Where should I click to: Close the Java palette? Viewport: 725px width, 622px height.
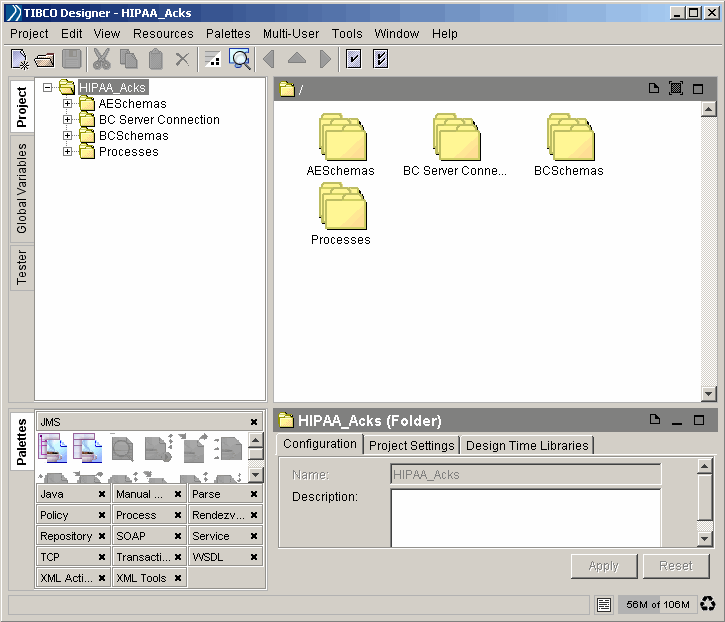click(102, 494)
